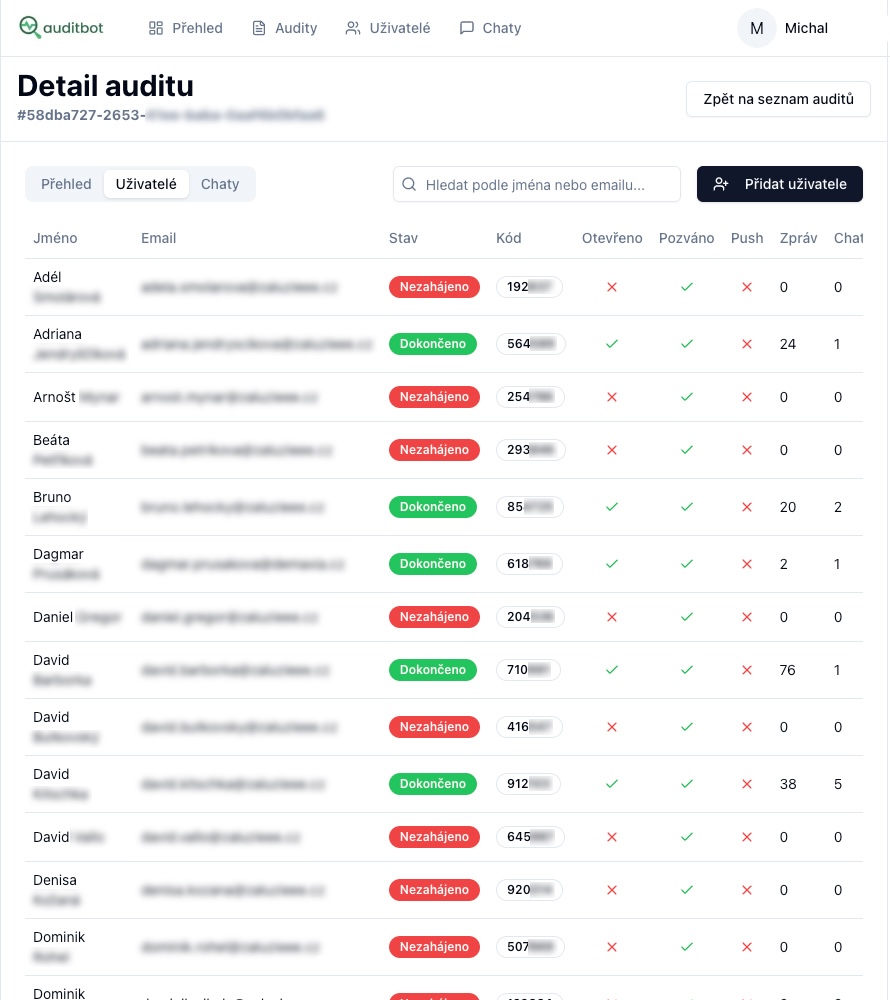Click red Otevřeno X in row with code 416

click(612, 727)
